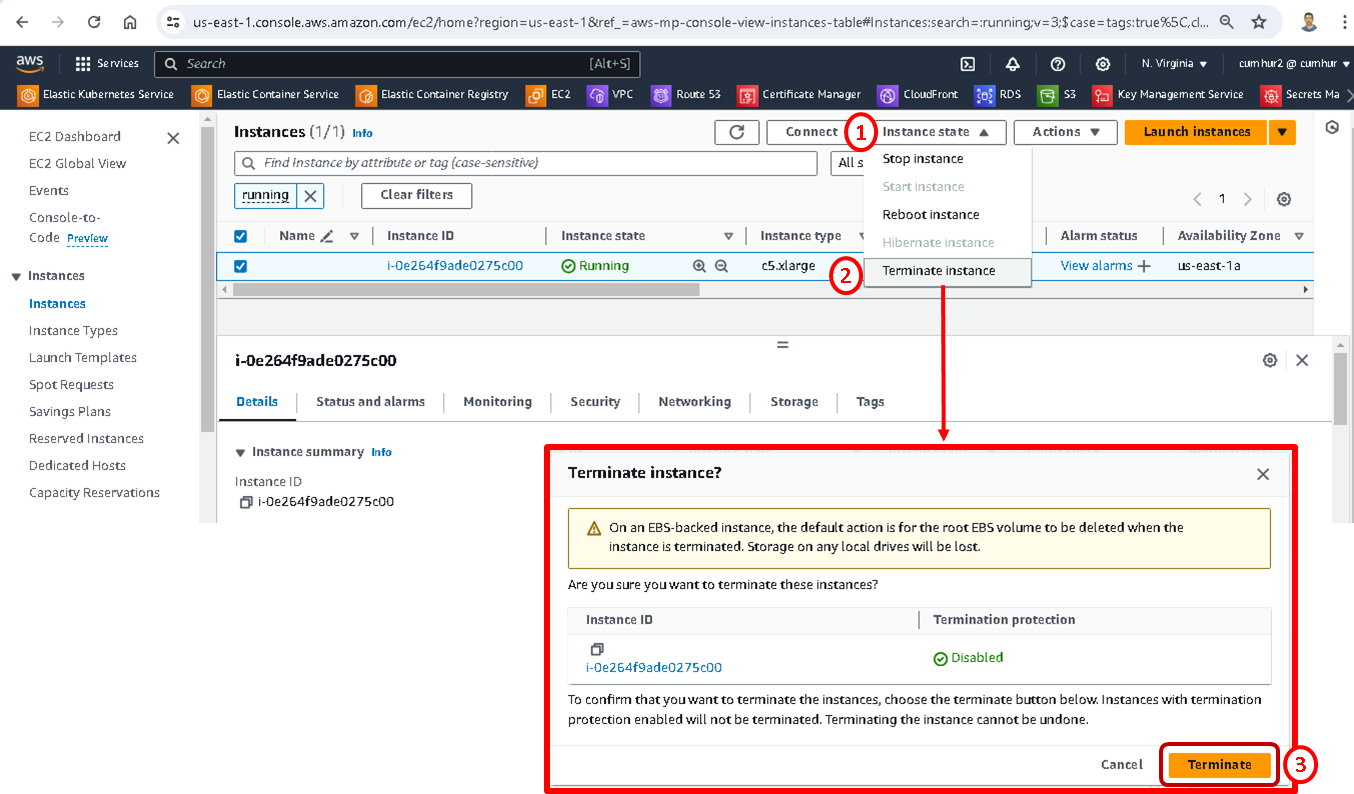The height and width of the screenshot is (794, 1354).
Task: Open the Services grid menu
Action: (x=84, y=64)
